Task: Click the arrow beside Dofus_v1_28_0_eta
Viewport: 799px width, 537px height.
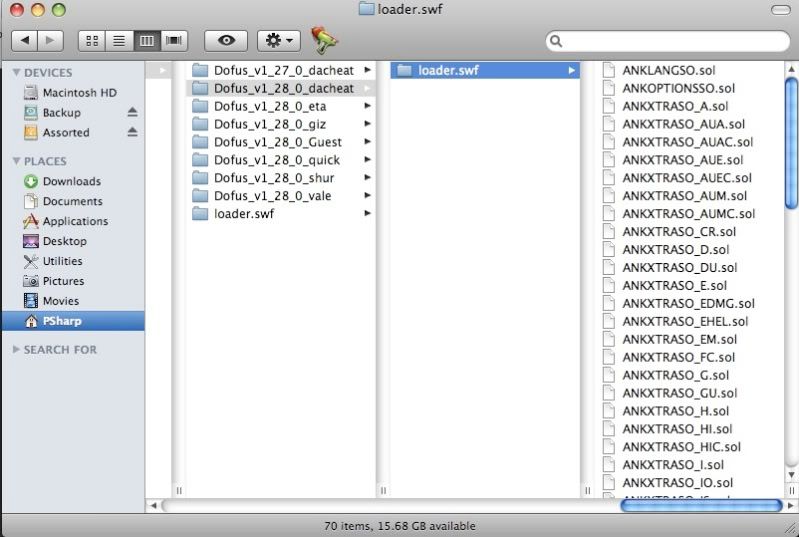Action: [x=367, y=106]
